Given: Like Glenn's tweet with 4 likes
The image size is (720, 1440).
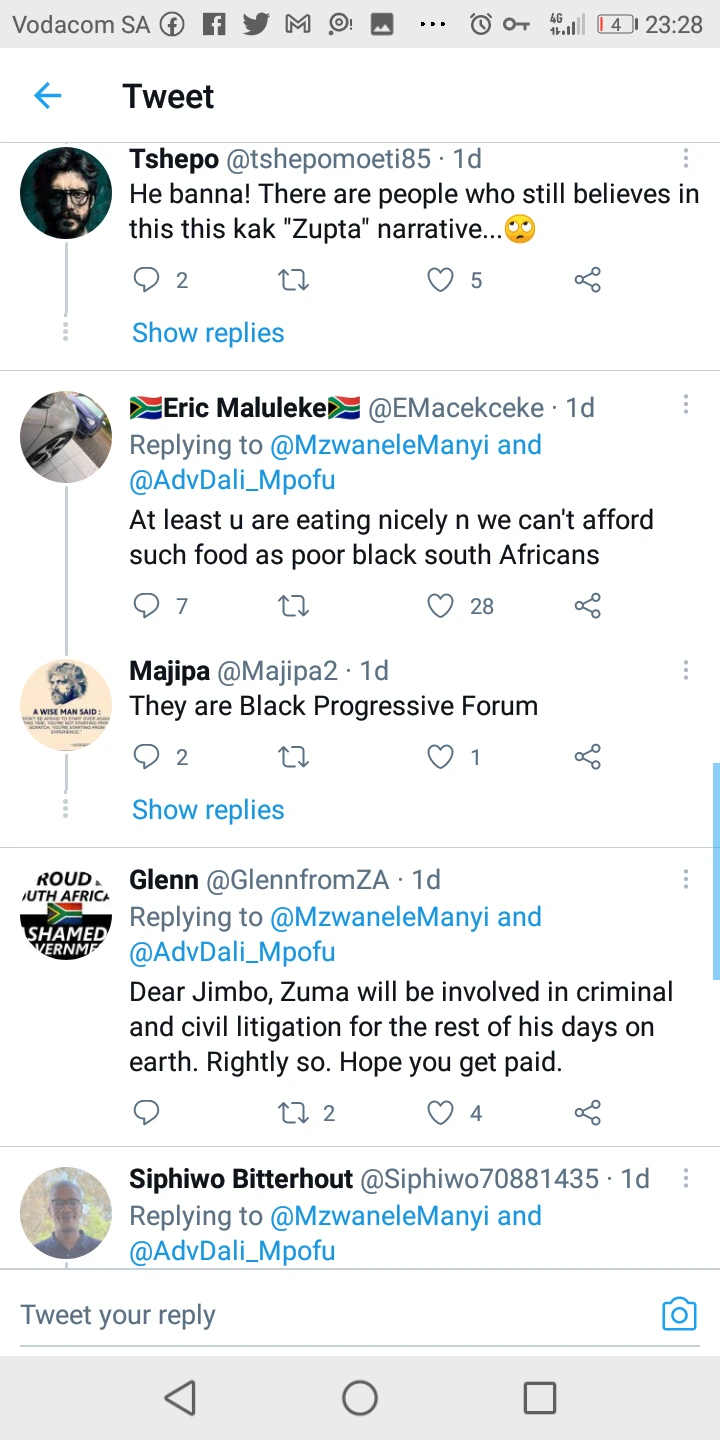Looking at the screenshot, I should (x=441, y=1112).
